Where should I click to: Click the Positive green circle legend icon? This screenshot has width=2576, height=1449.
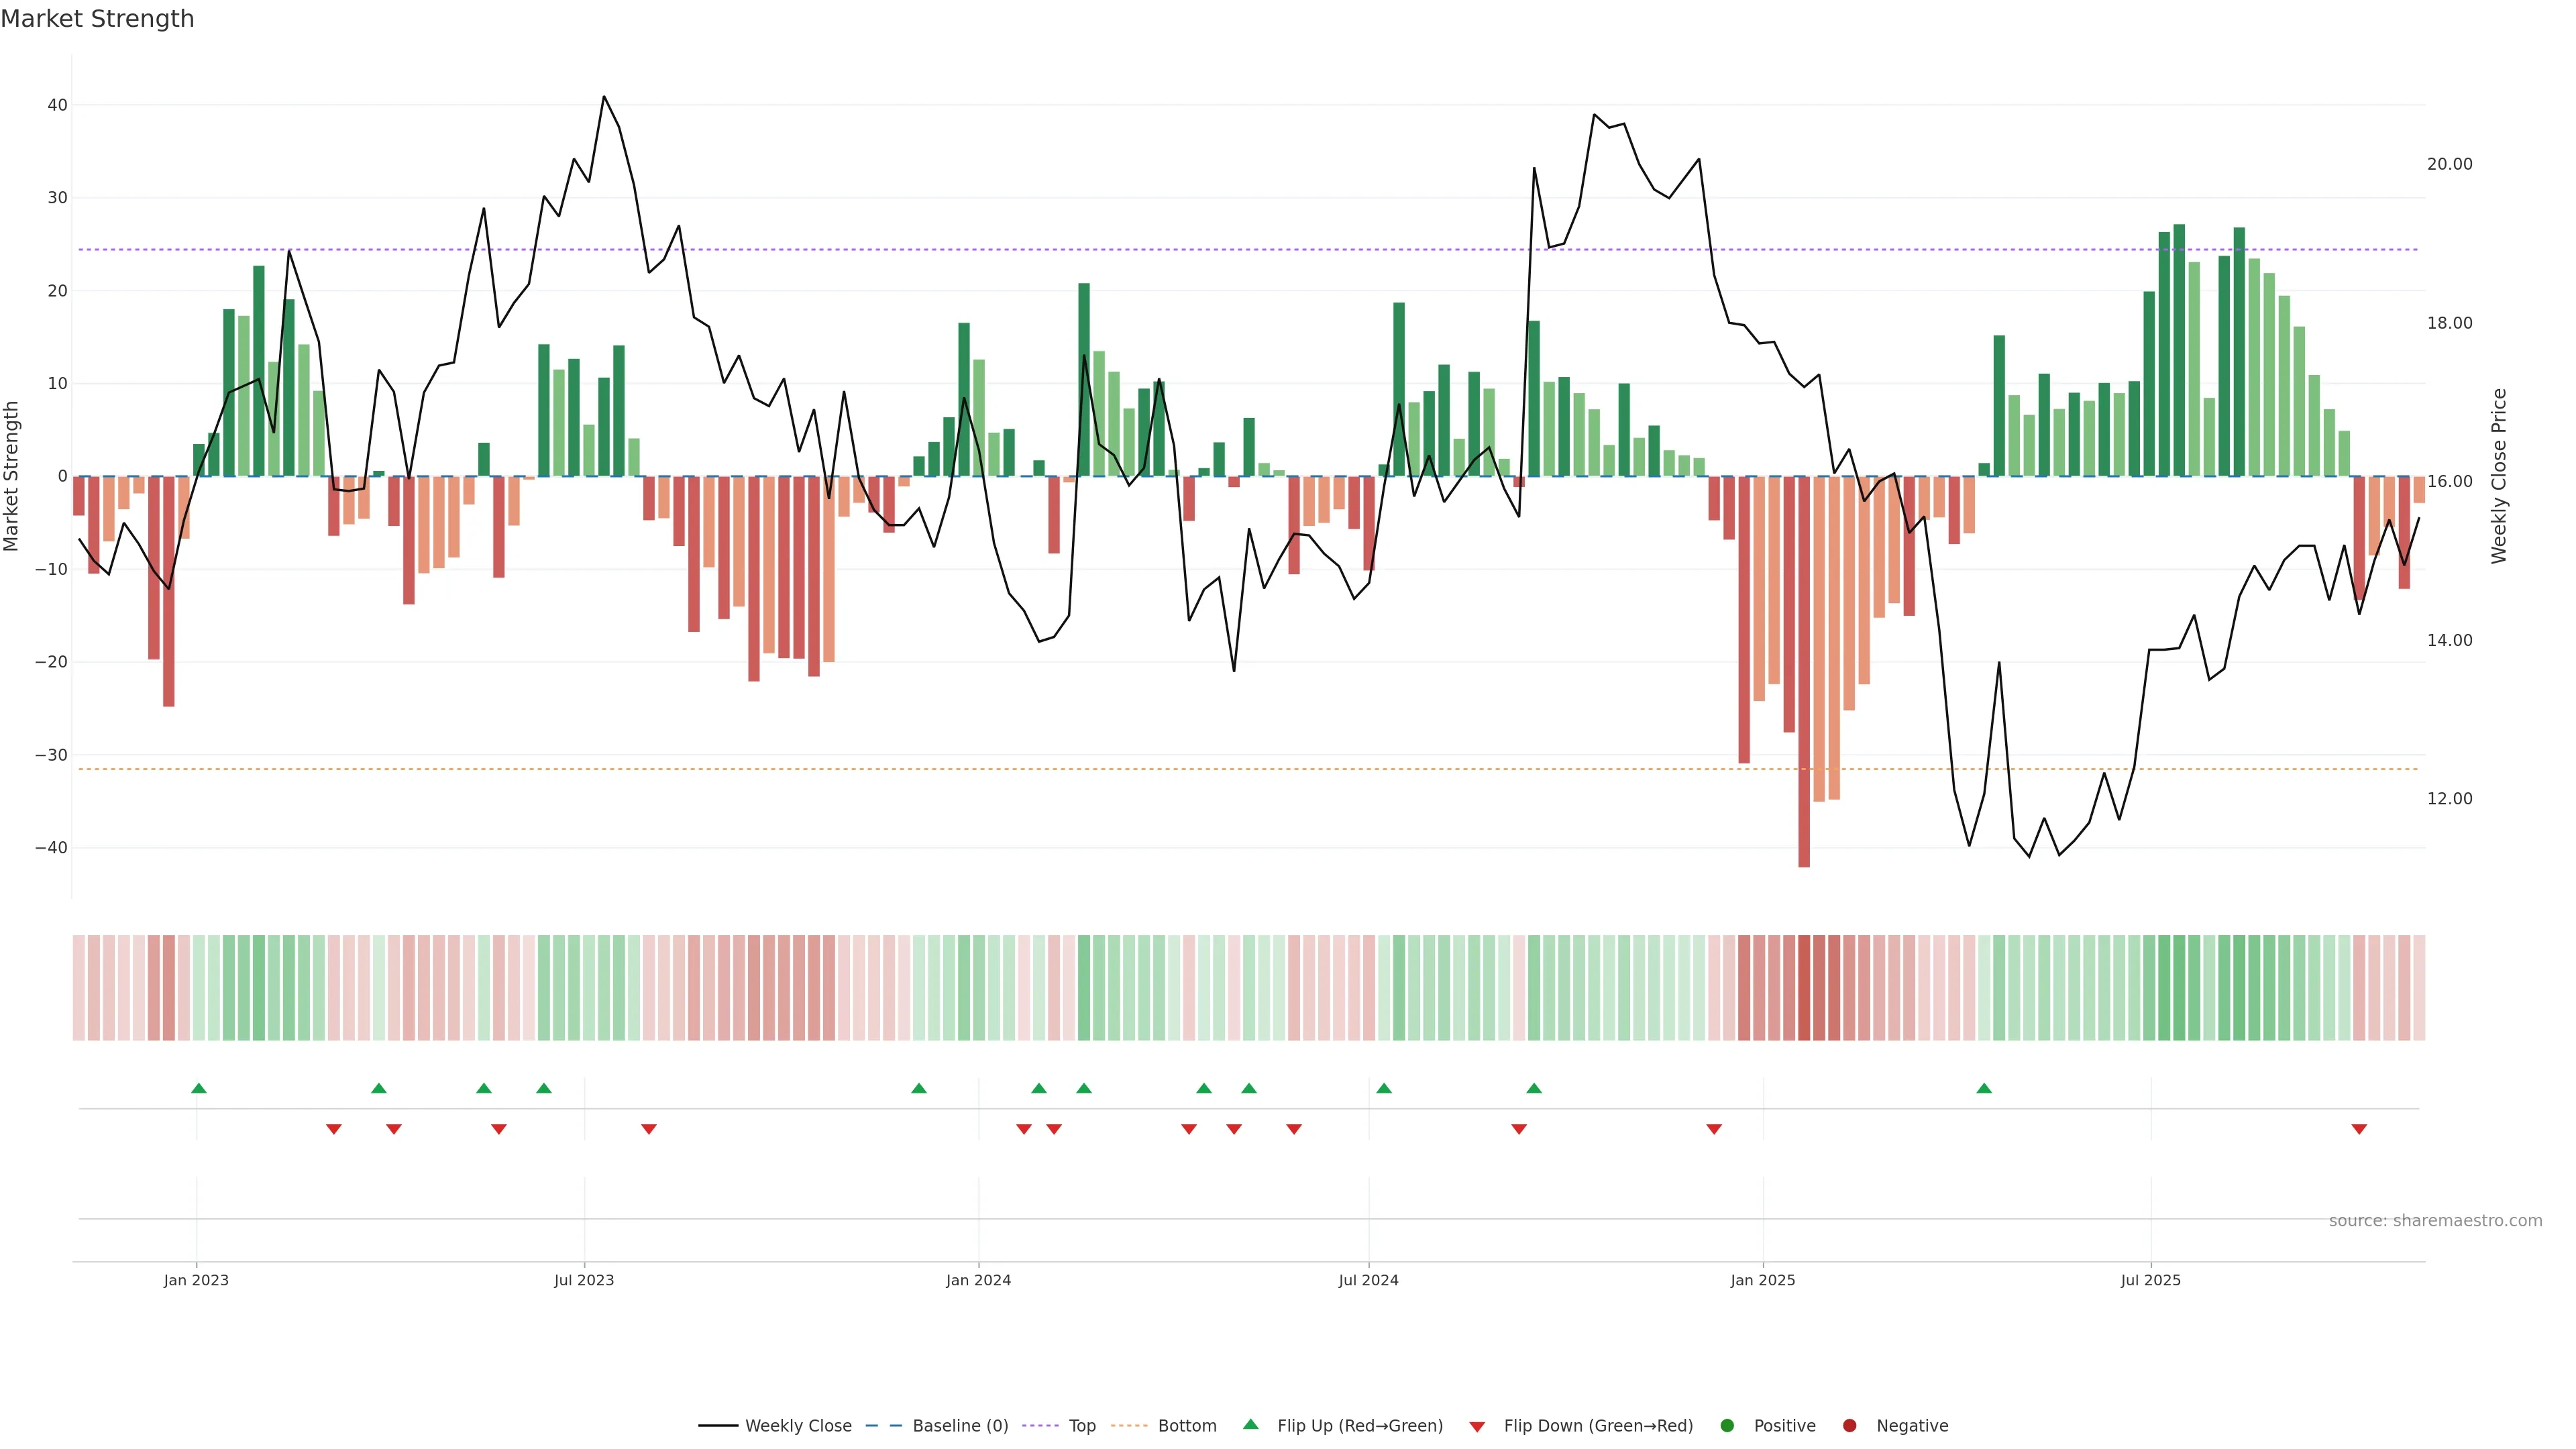pos(1727,1426)
